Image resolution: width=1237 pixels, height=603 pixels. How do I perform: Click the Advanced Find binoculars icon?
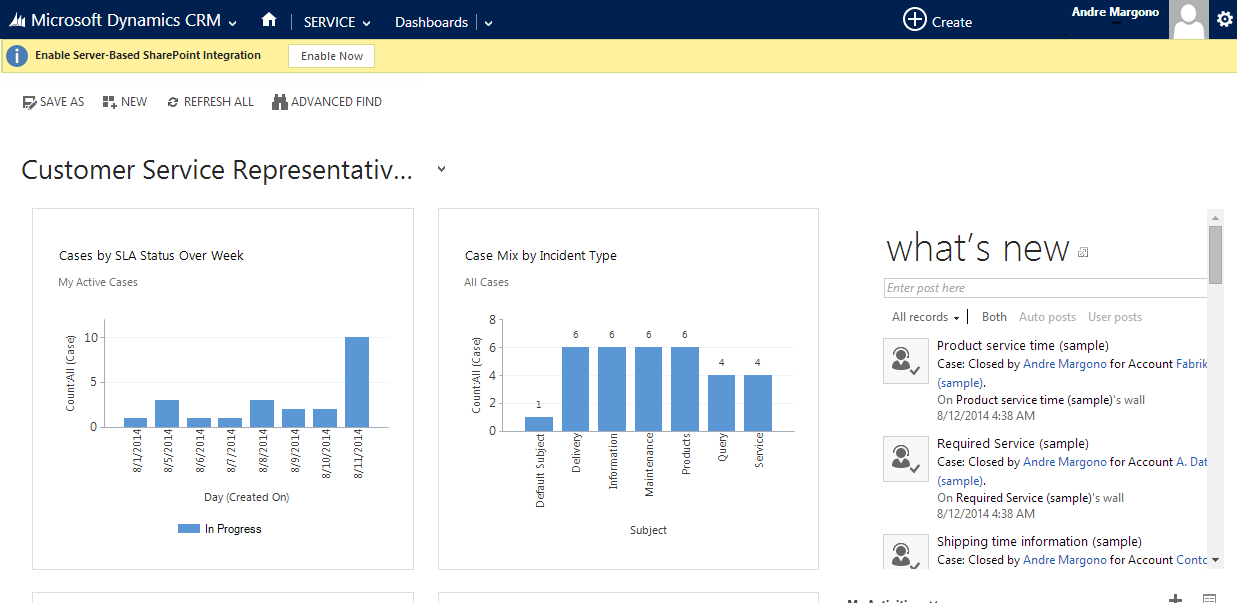coord(280,102)
